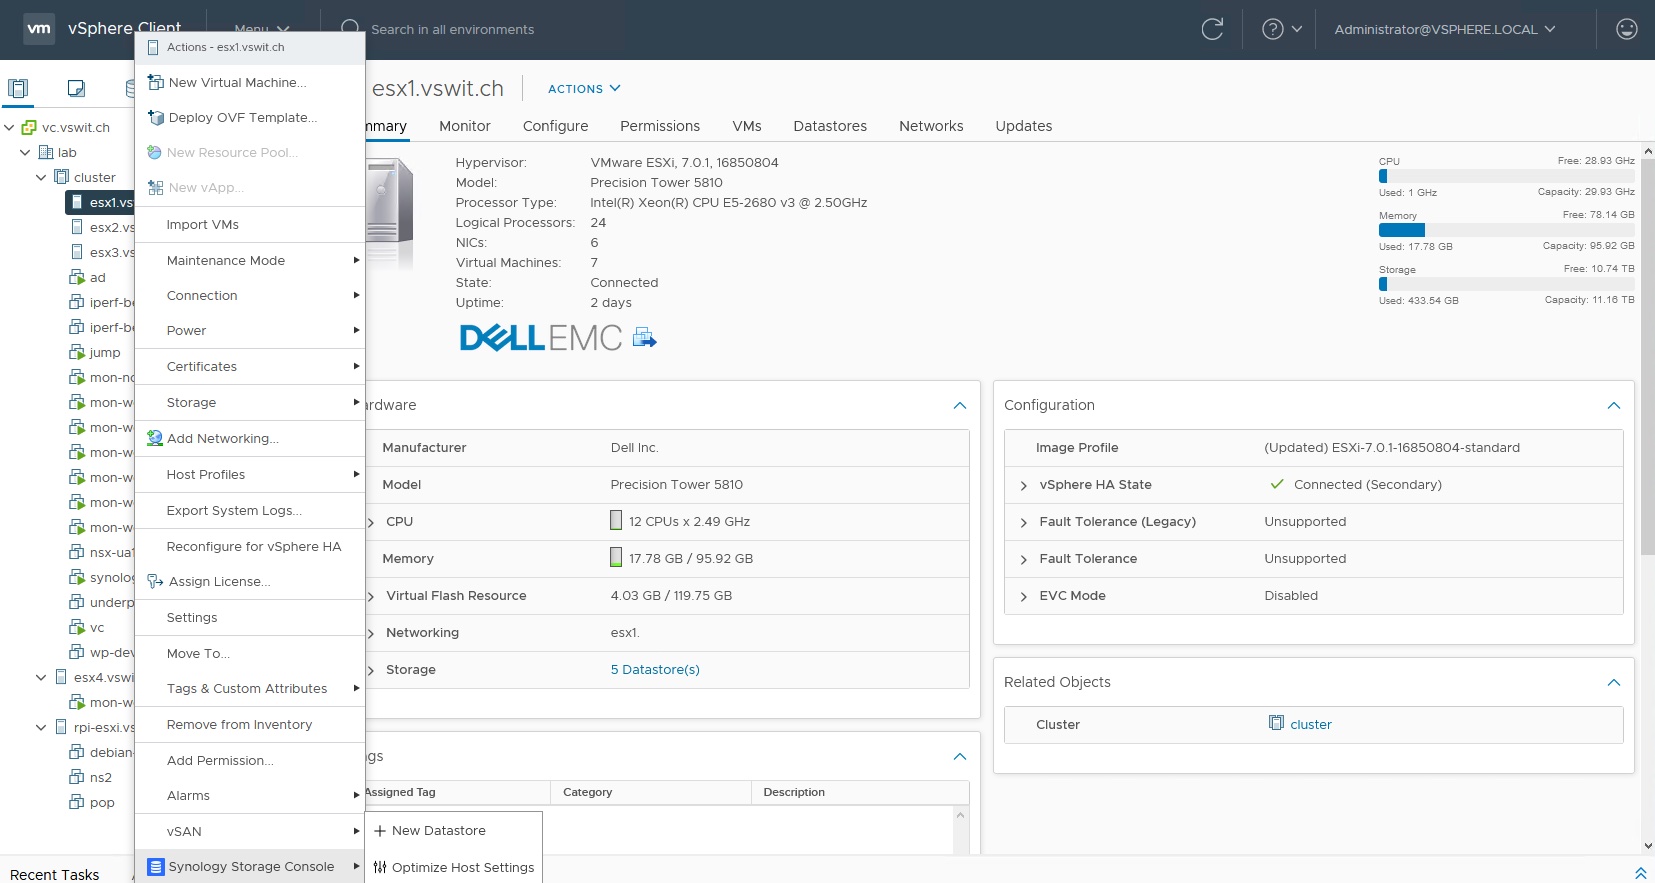
Task: Click the Synology Storage Console icon
Action: (155, 867)
